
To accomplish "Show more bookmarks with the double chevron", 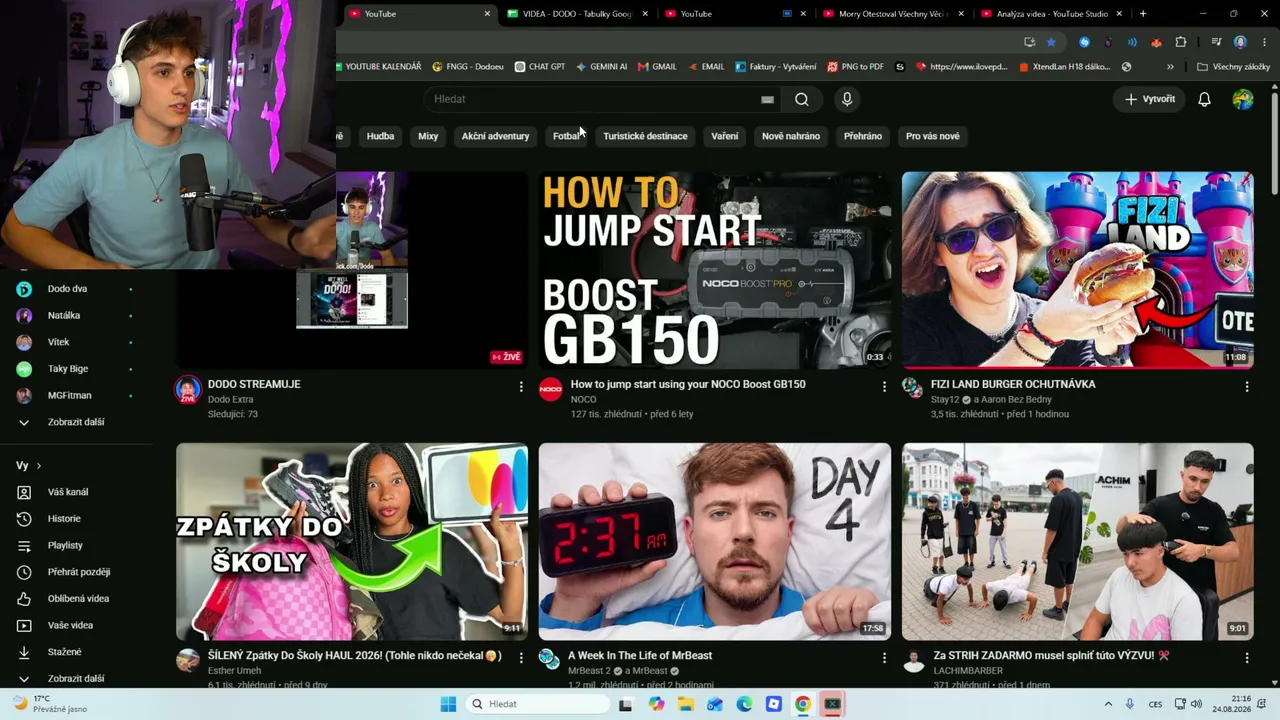I will point(1170,67).
